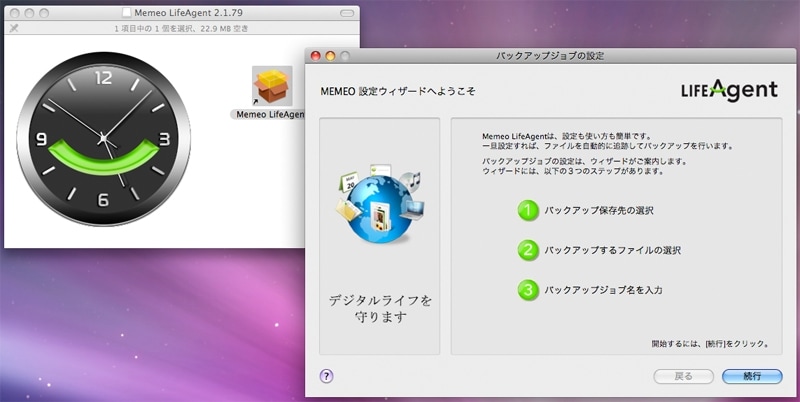
Task: Click the LifeAgent logo in wizard header
Action: click(x=729, y=90)
